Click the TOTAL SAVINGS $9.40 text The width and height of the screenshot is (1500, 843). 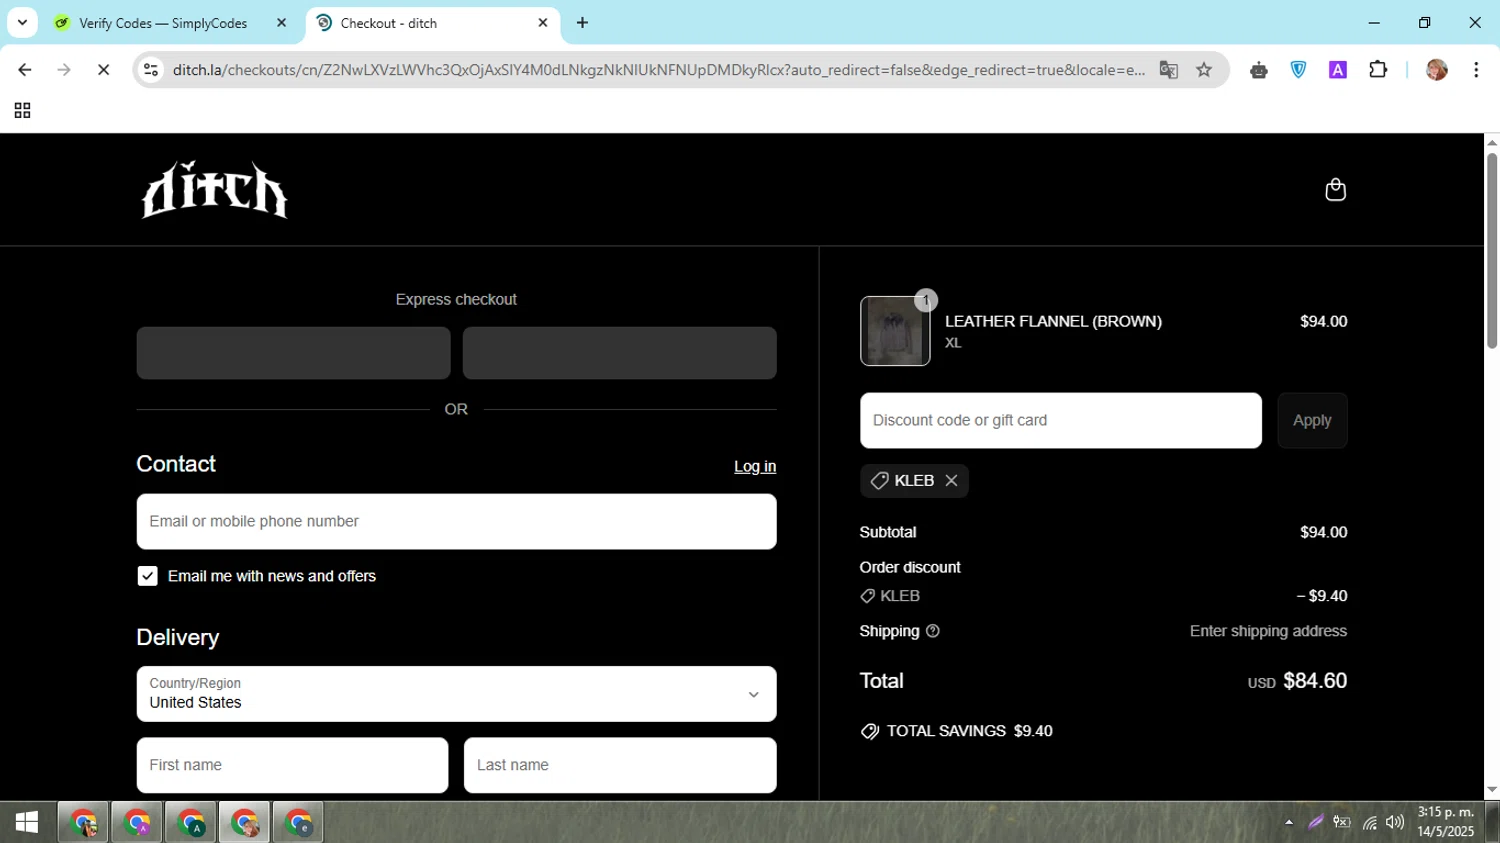coord(969,731)
